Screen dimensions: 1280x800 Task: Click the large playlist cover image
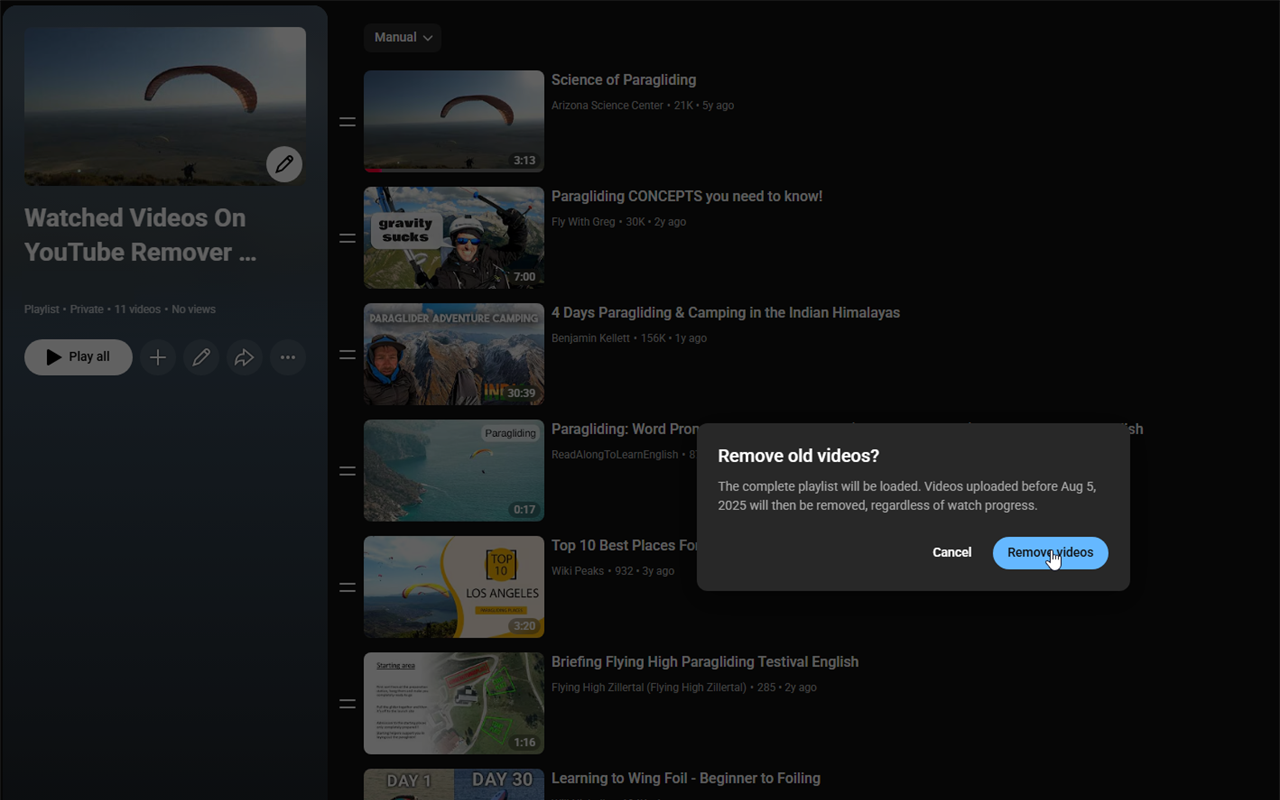pyautogui.click(x=165, y=106)
